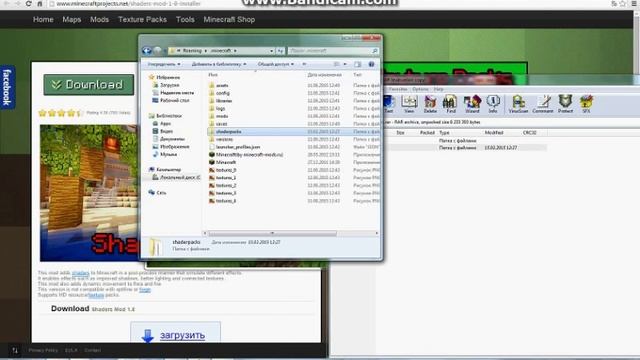Click browser home icon
The height and width of the screenshot is (360, 640).
tap(40, 3)
